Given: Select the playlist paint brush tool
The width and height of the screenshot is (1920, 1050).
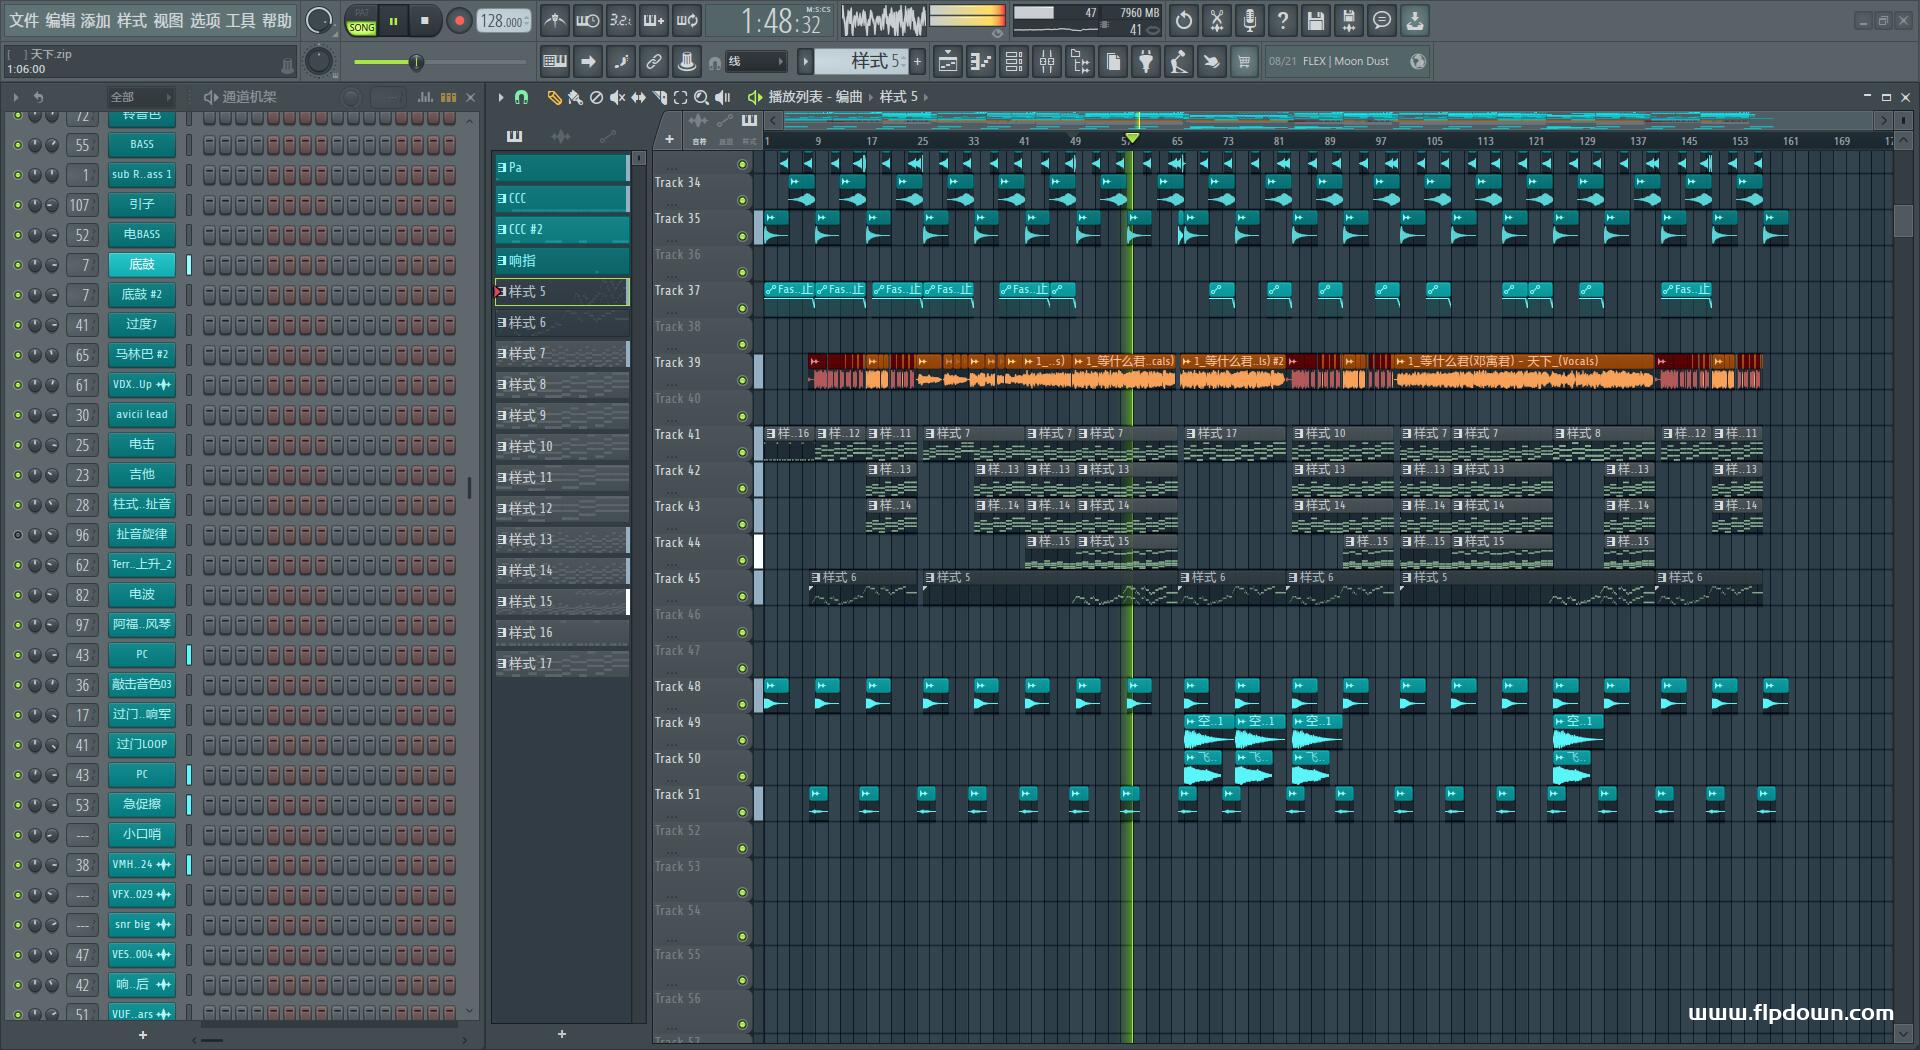Looking at the screenshot, I should click(575, 97).
